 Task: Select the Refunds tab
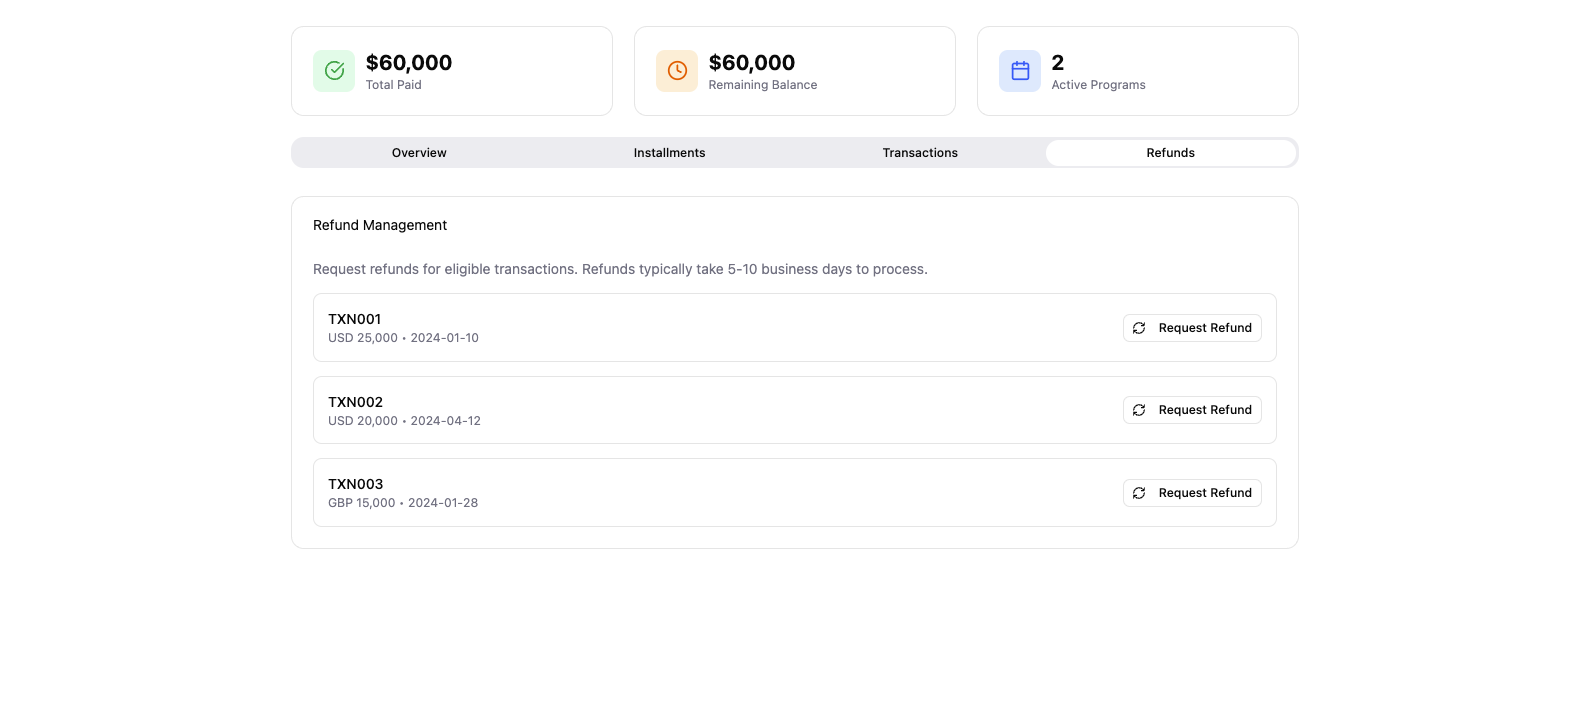[1170, 153]
